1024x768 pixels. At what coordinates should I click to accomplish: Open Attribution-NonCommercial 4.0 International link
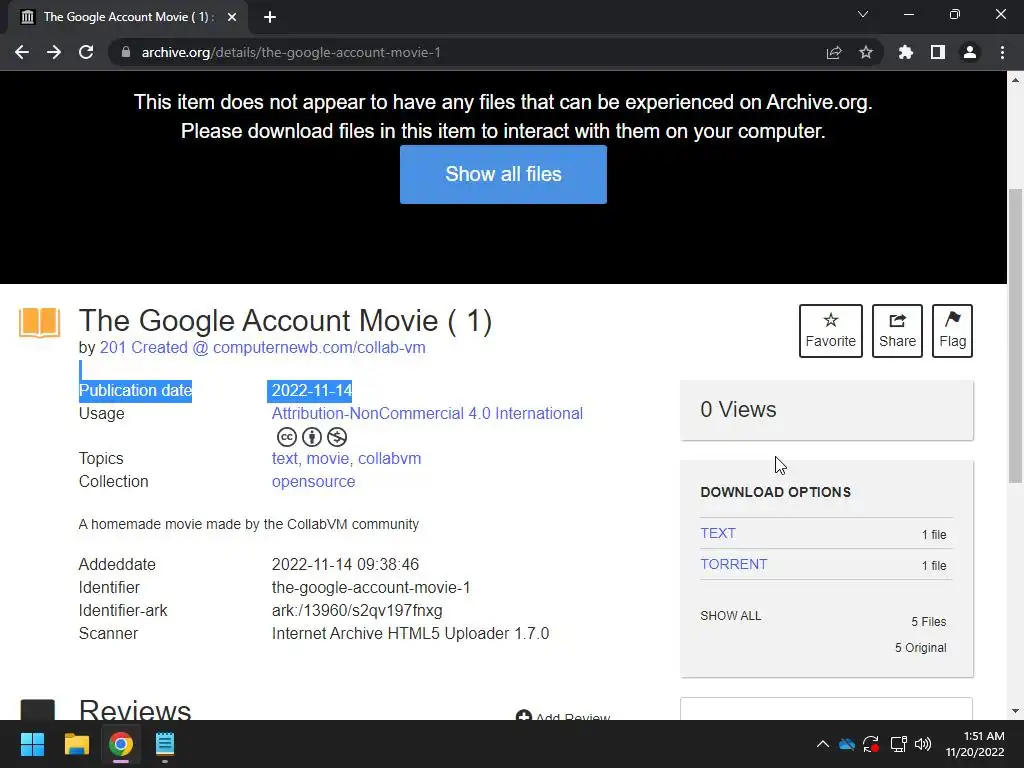tap(427, 413)
